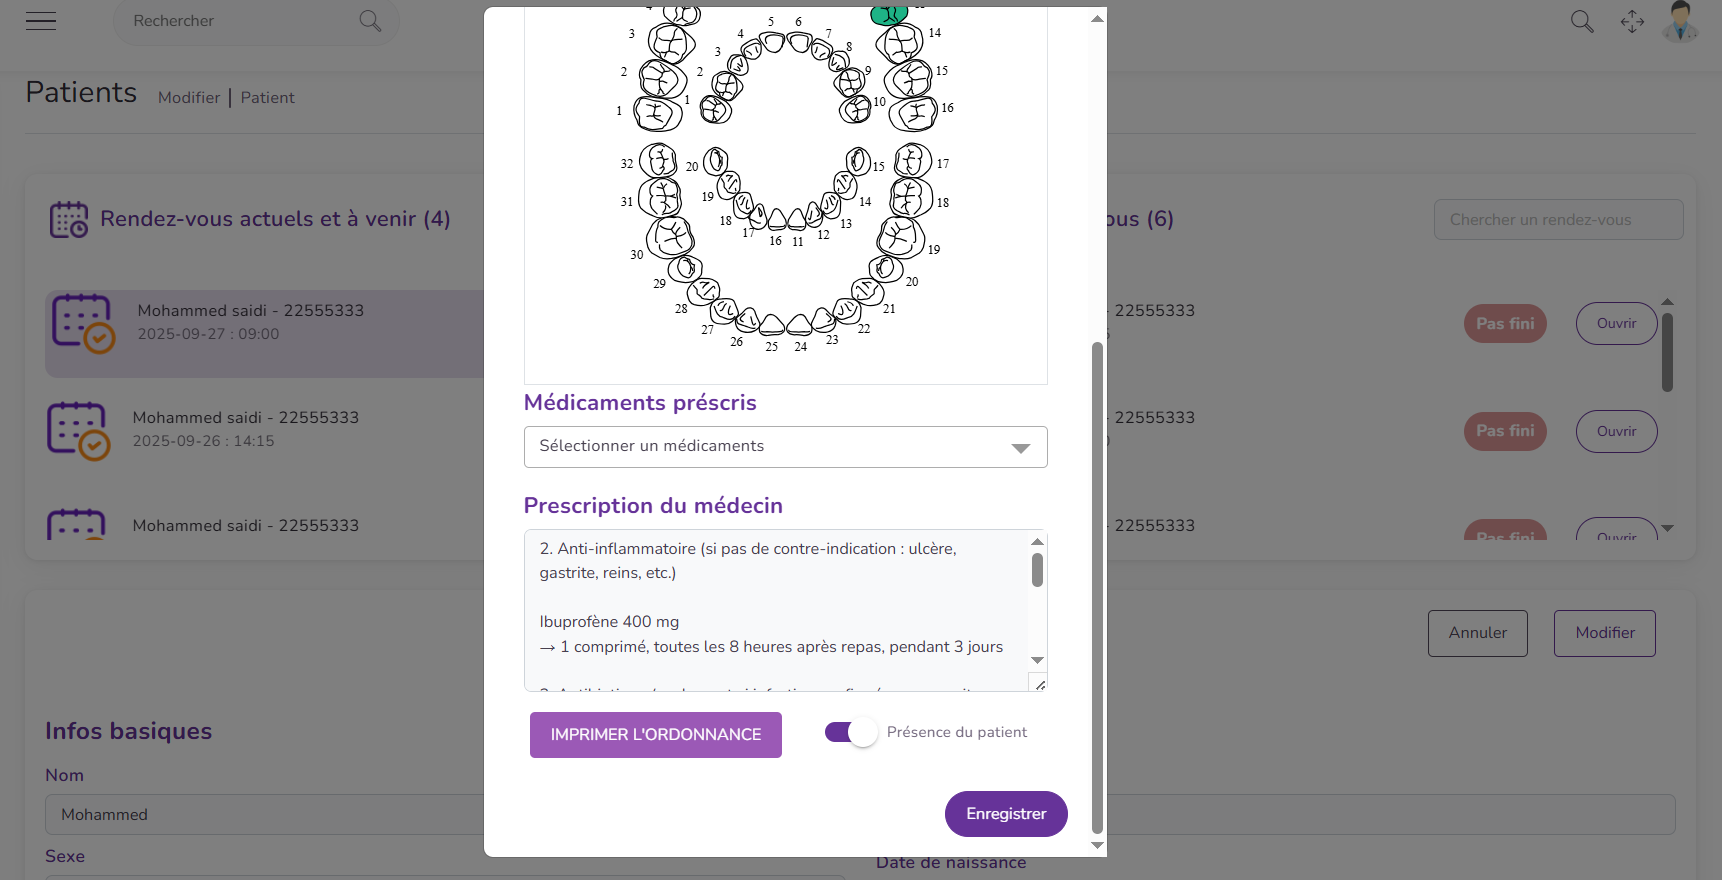Open the hamburger navigation menu
The image size is (1722, 880).
tap(41, 21)
